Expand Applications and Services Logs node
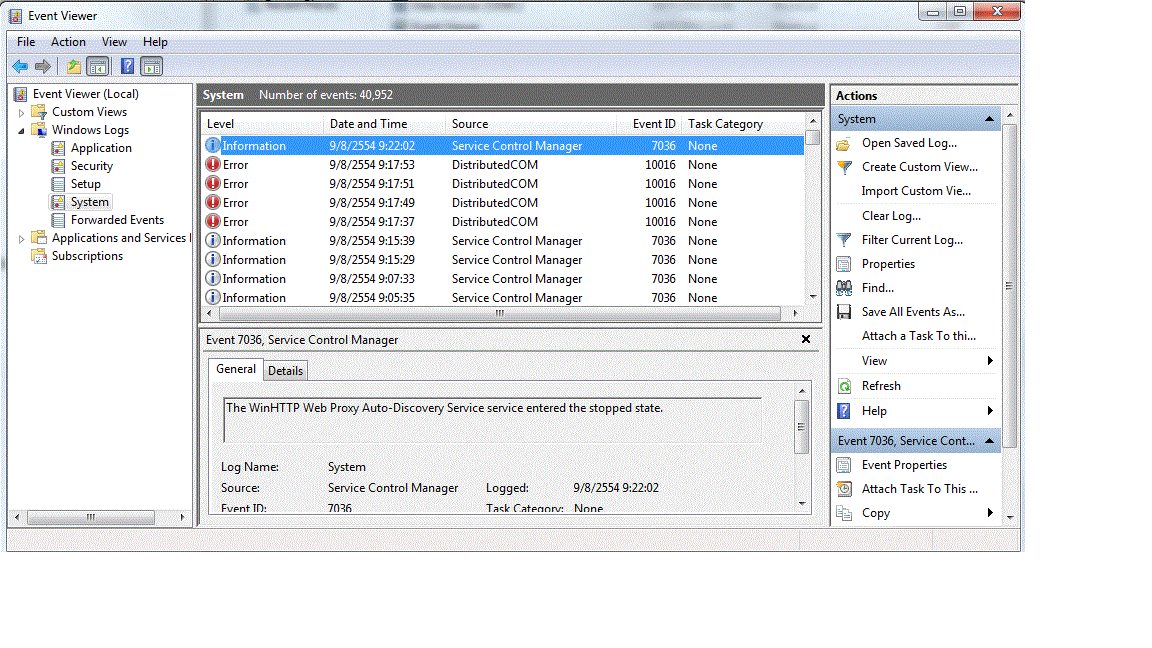 point(21,239)
